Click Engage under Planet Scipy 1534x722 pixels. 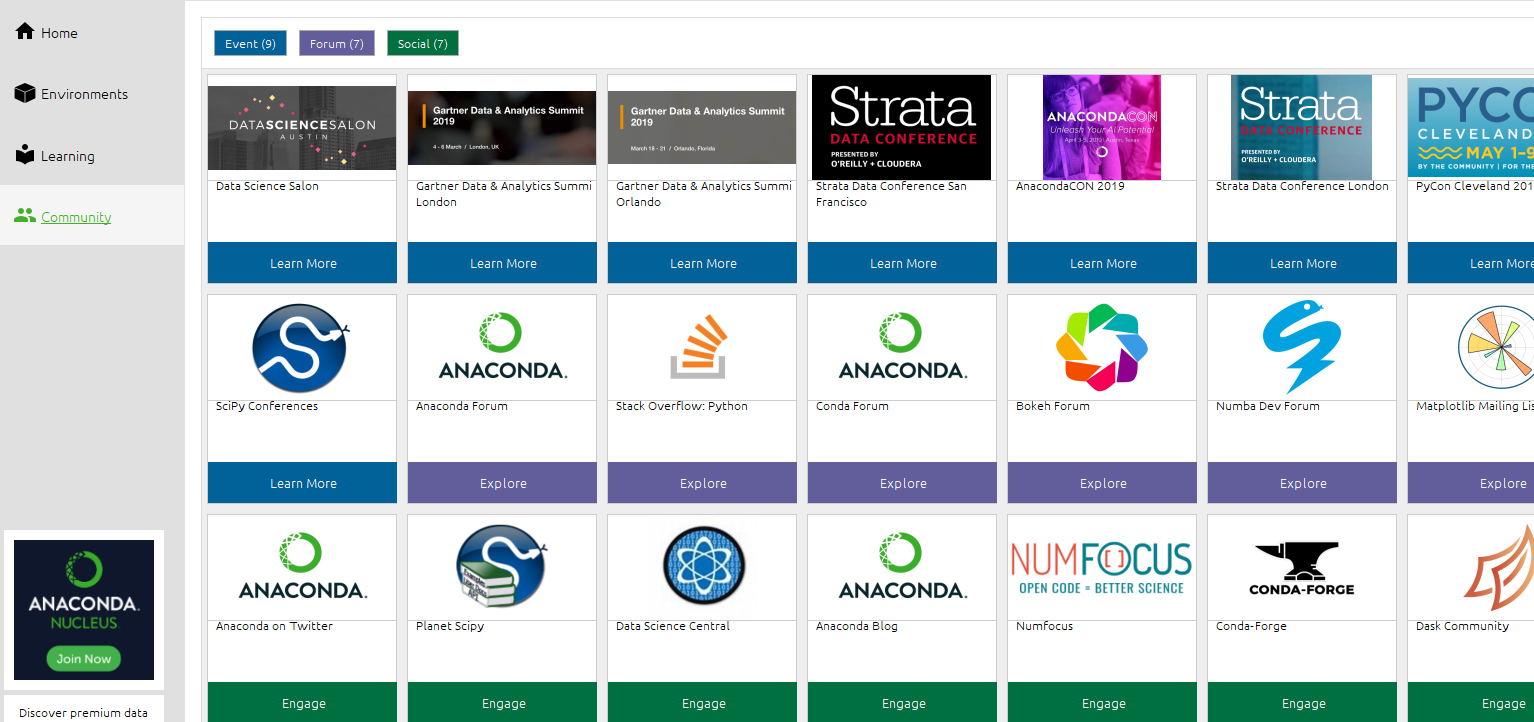(x=502, y=702)
